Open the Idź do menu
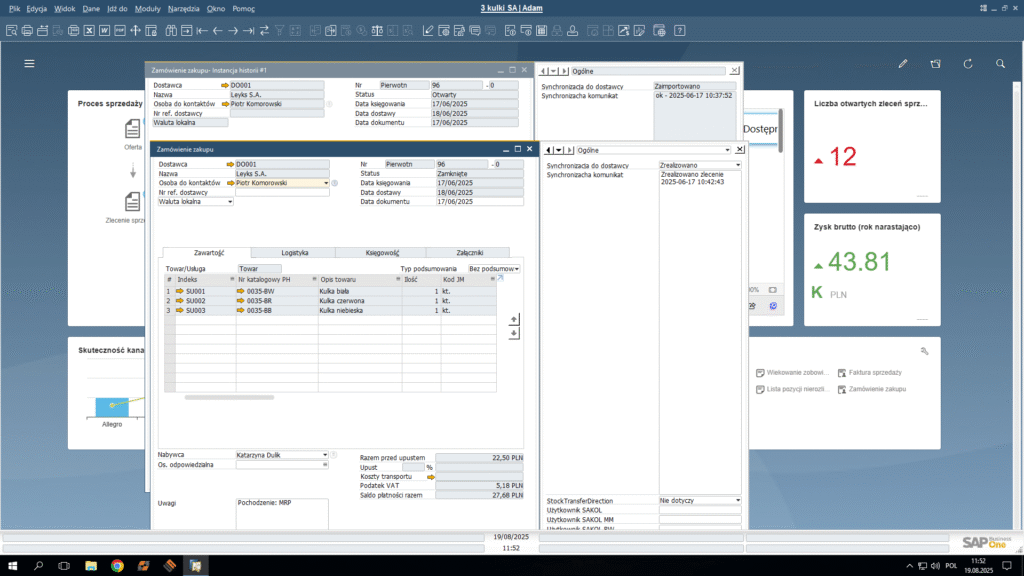Image resolution: width=1024 pixels, height=576 pixels. (x=117, y=8)
